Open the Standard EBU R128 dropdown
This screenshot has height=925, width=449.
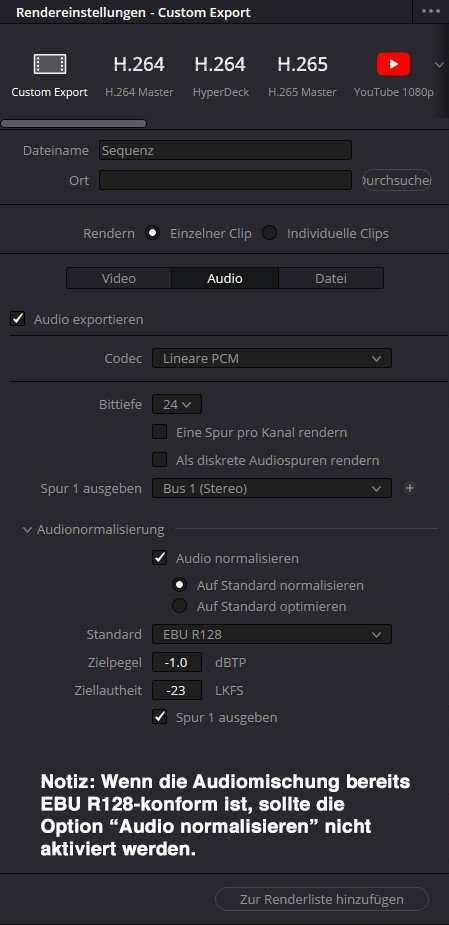click(272, 634)
